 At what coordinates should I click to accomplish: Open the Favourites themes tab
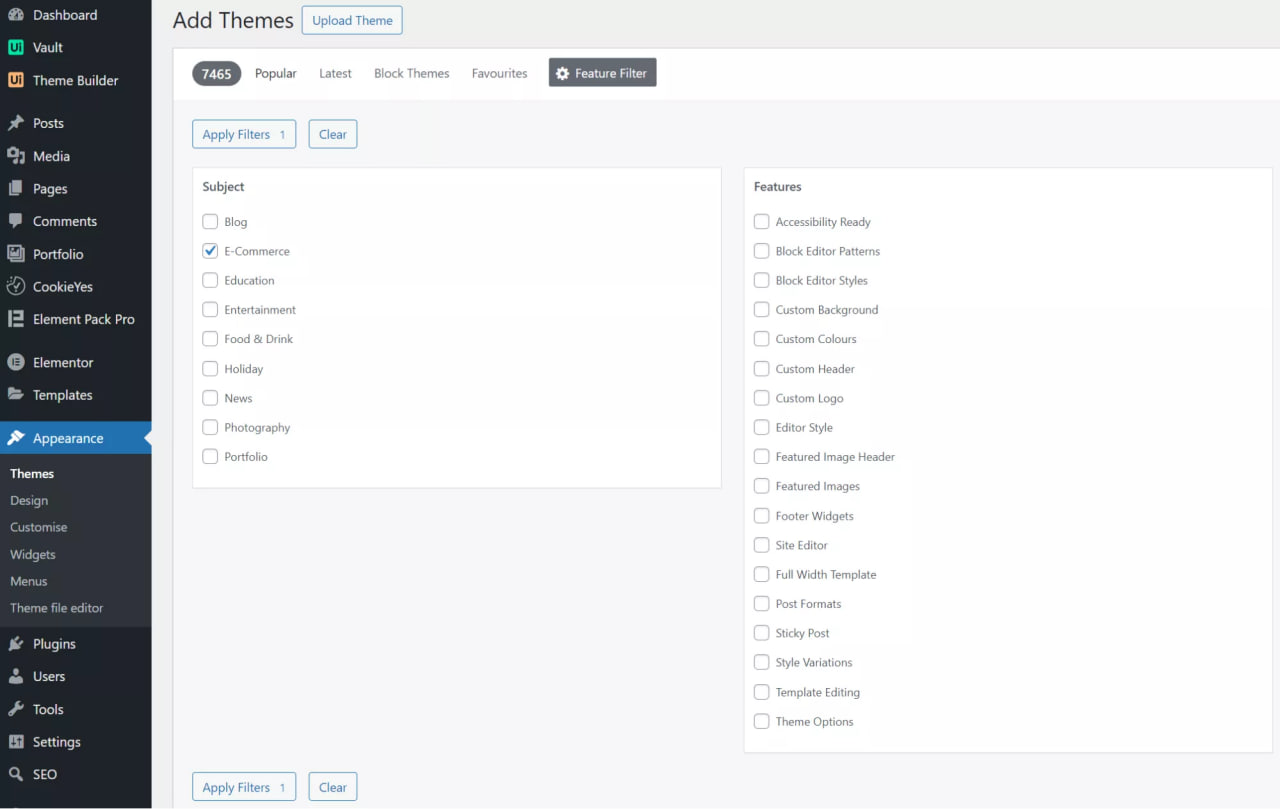click(x=499, y=72)
